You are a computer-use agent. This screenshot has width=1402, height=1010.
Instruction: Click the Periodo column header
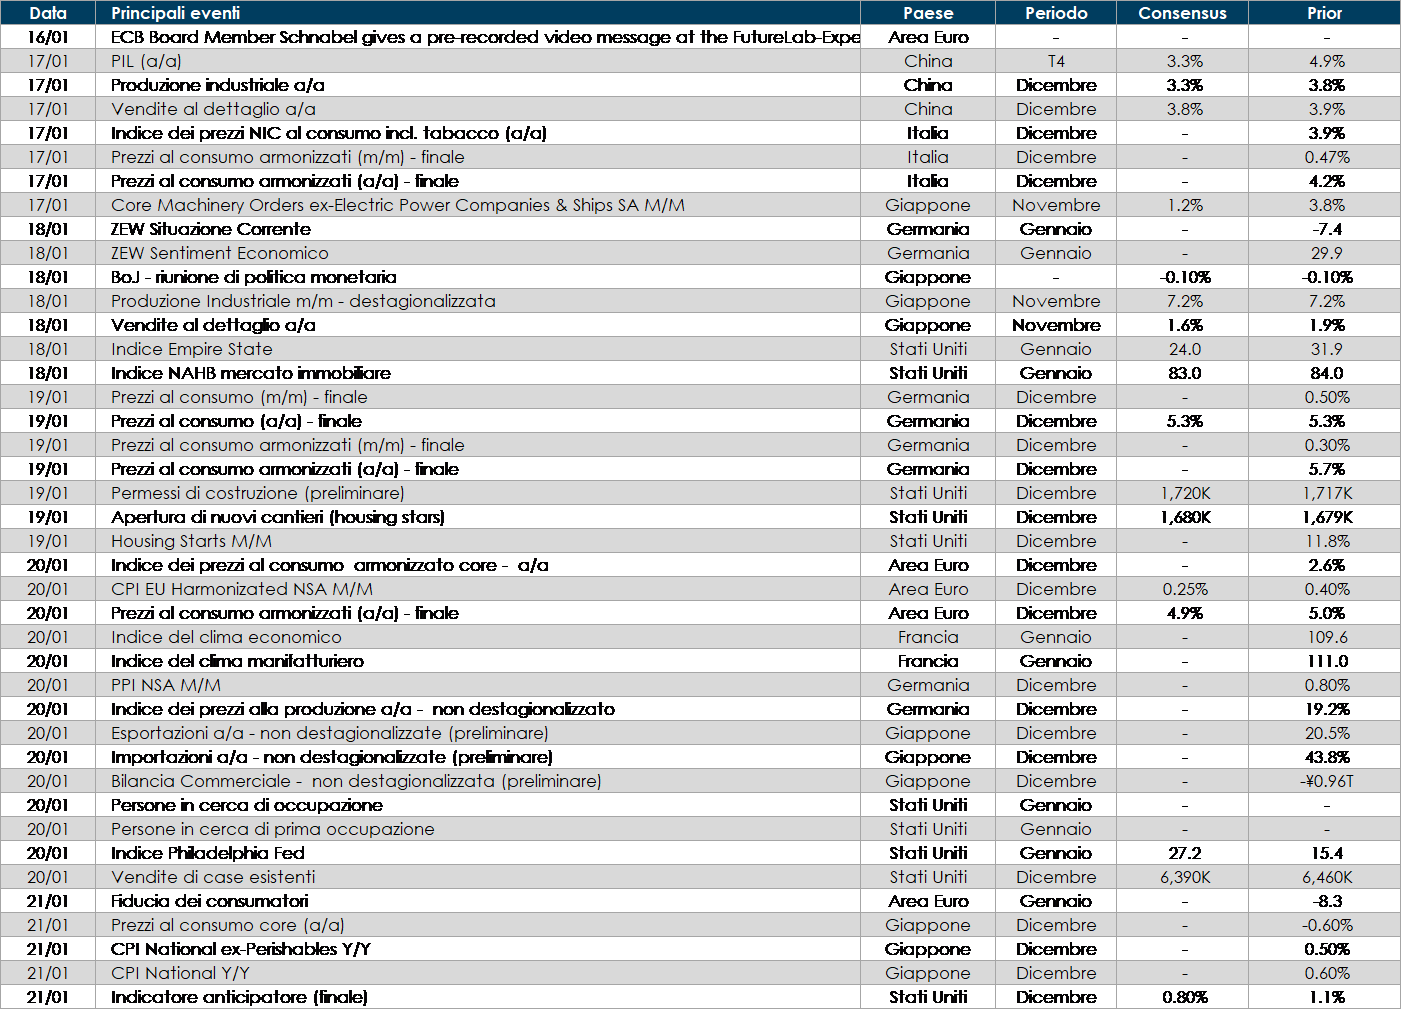[1055, 13]
